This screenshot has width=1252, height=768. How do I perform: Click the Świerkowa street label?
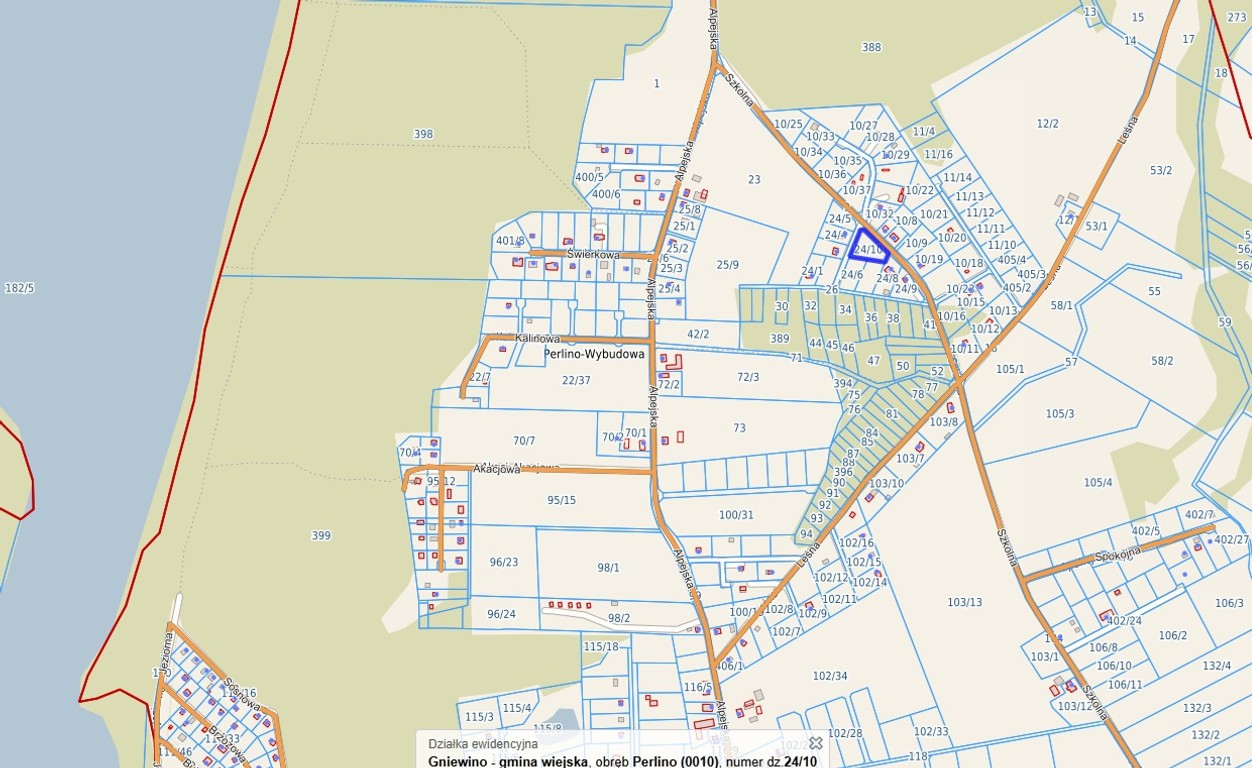(x=593, y=255)
